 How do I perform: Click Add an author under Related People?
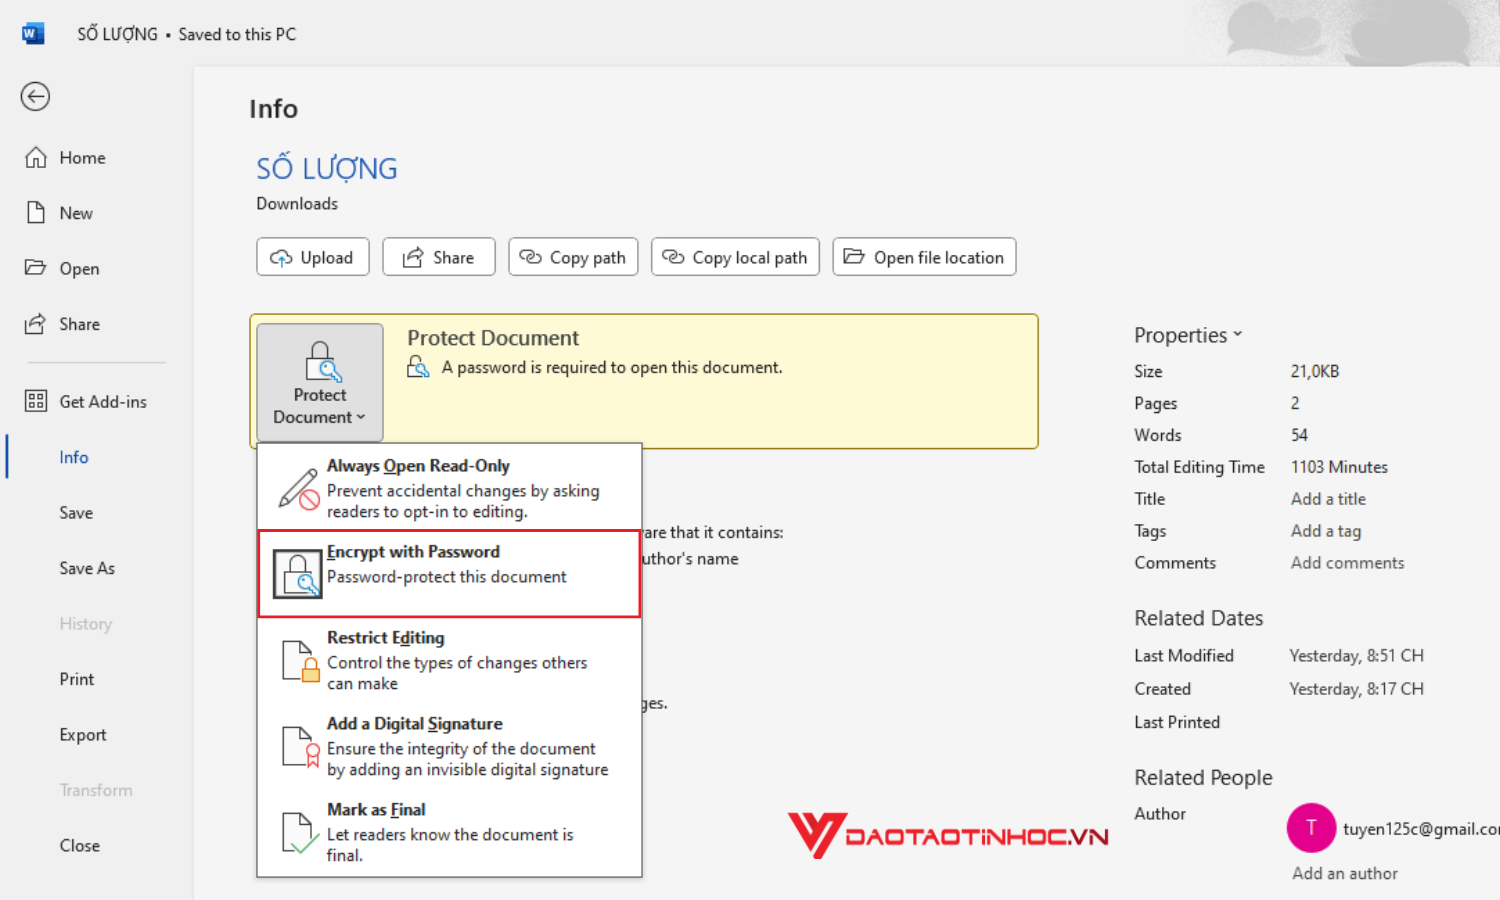pos(1343,872)
